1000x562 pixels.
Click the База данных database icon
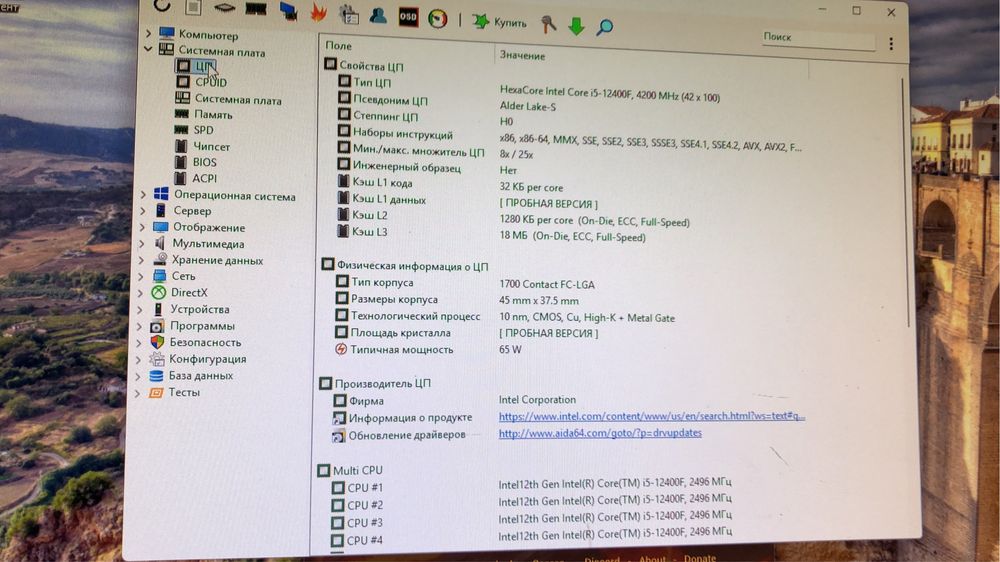click(x=156, y=376)
